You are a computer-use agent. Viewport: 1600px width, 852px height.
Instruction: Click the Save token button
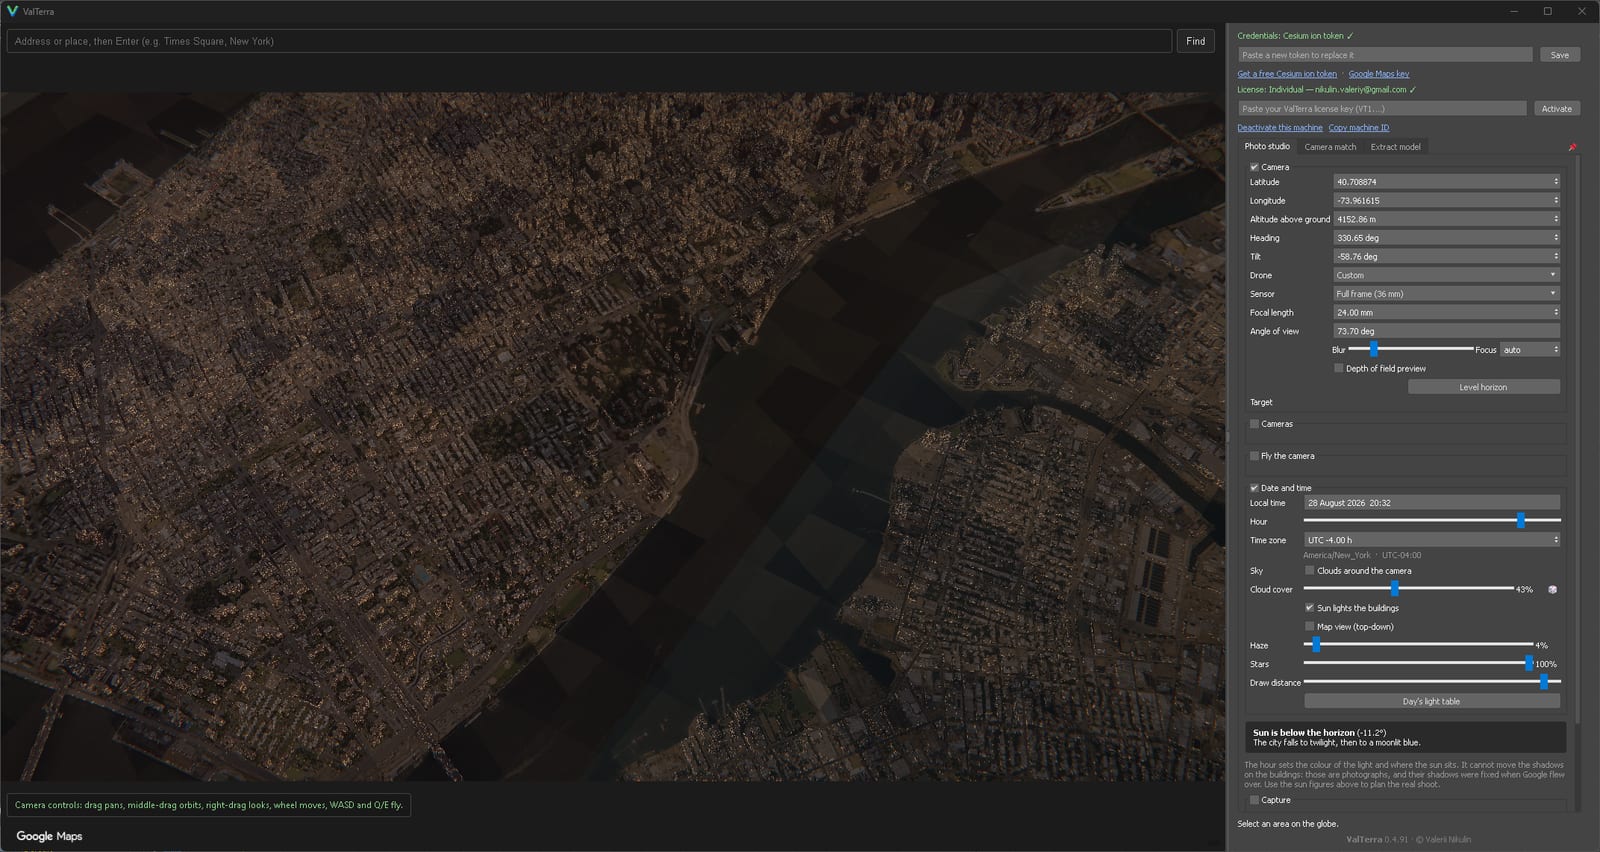coord(1559,55)
